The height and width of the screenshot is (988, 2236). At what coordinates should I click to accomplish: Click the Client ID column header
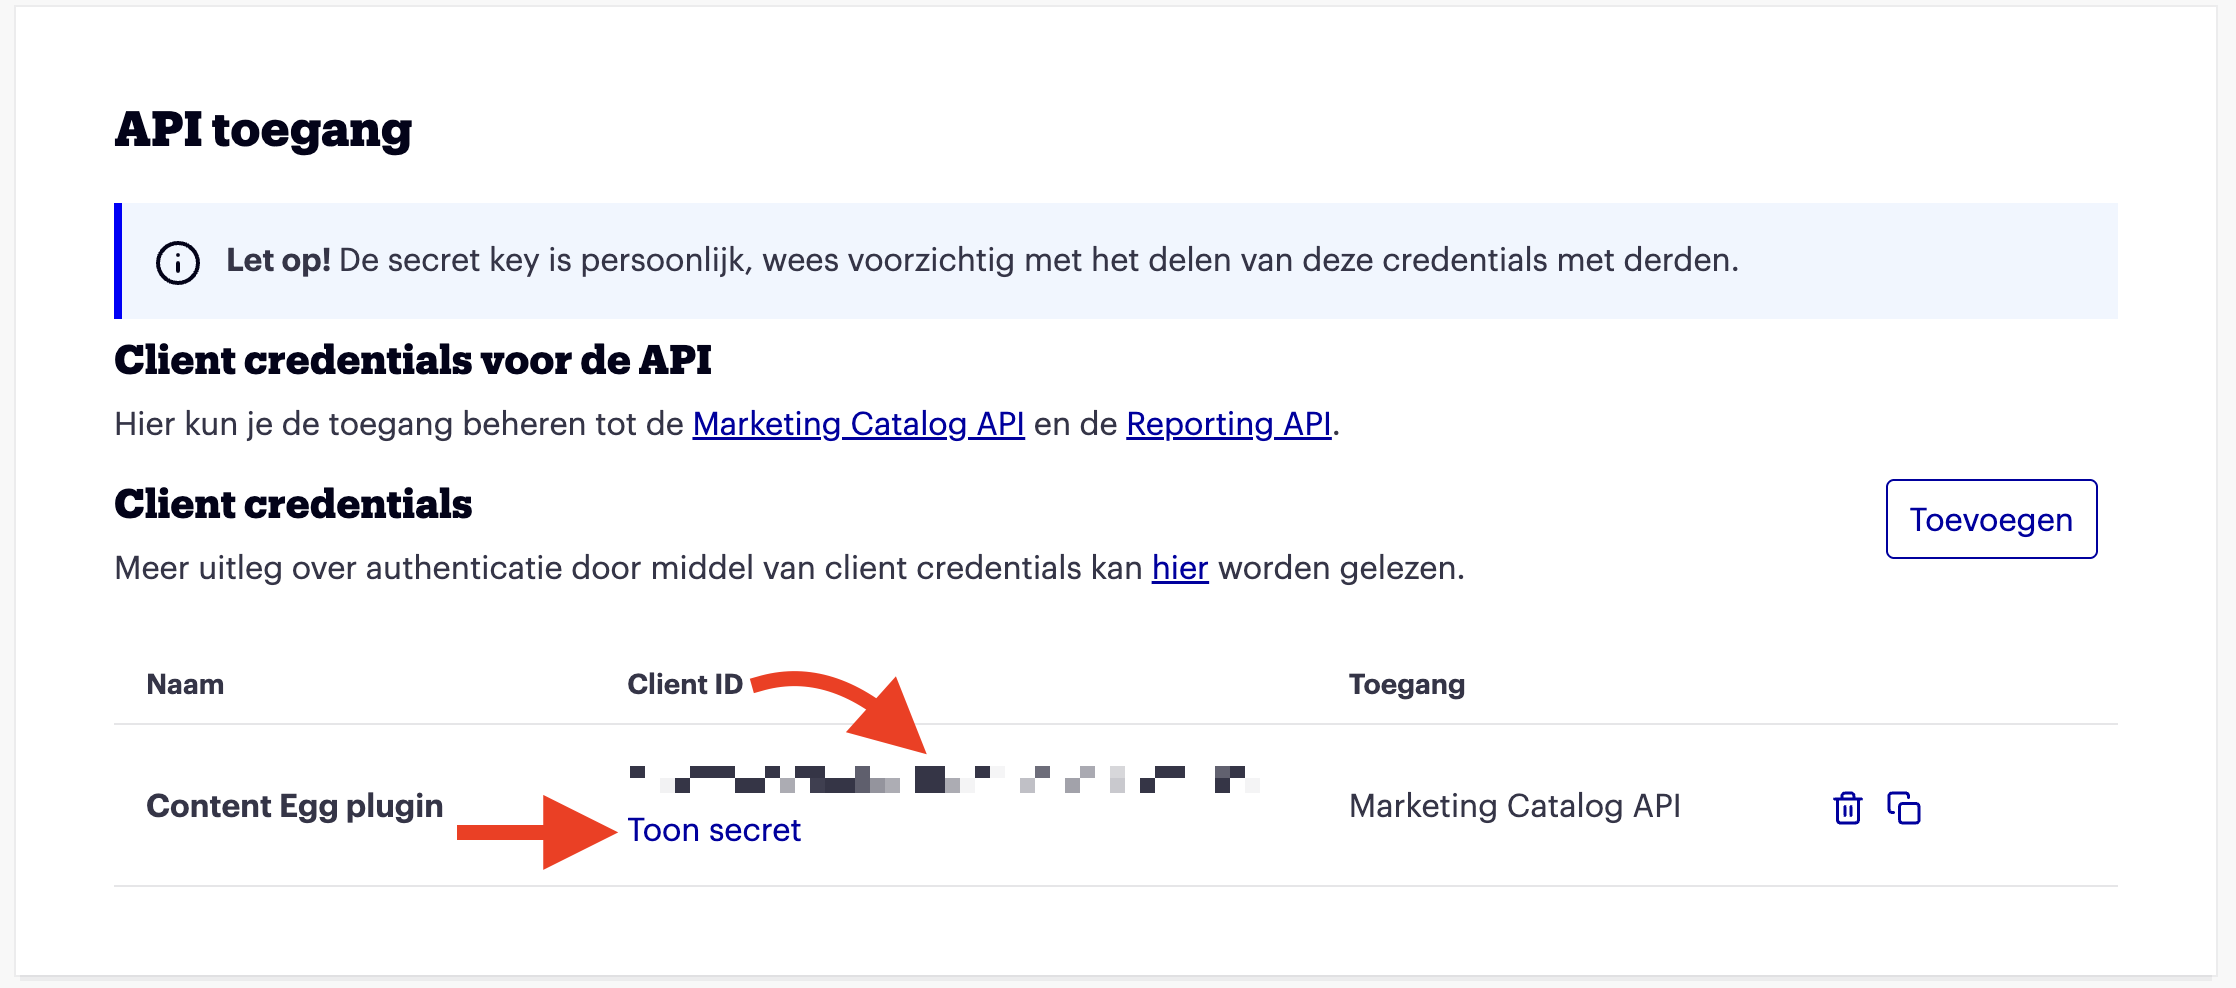click(x=685, y=685)
